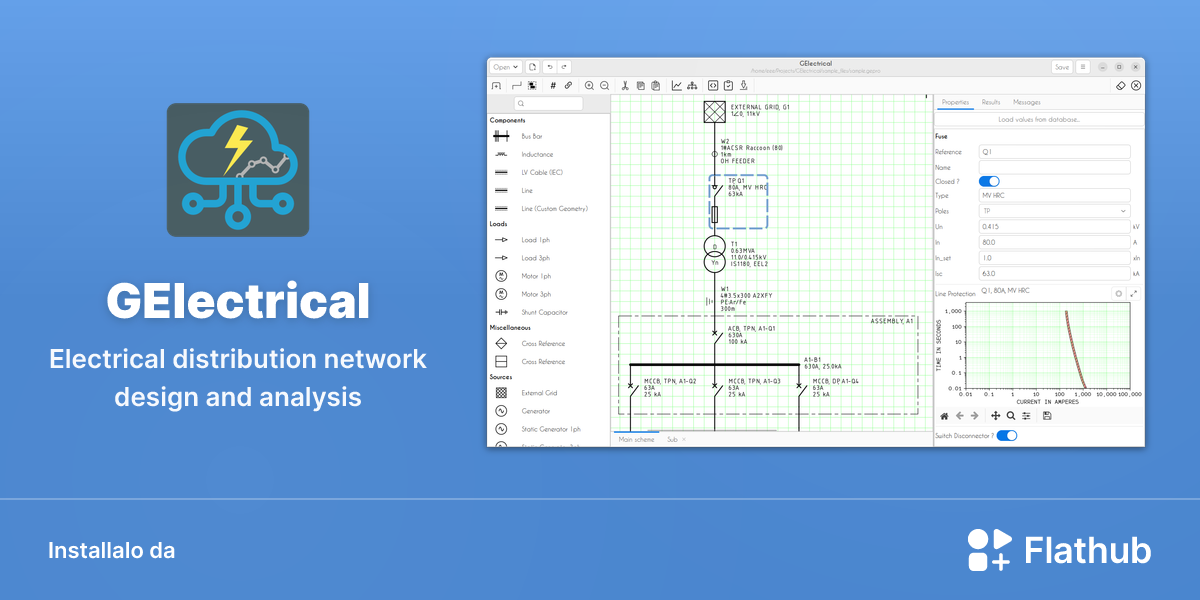Click the In field 80.0

pos(1054,242)
